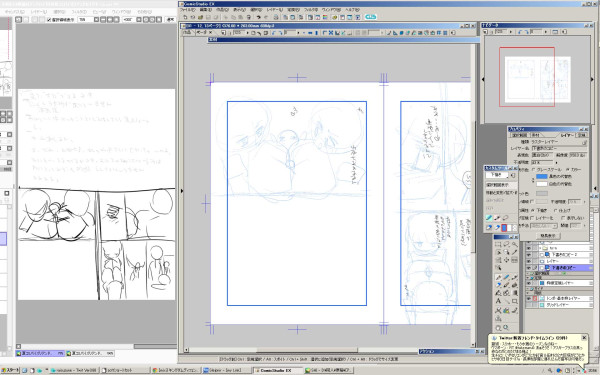Open the Navigator zoom dropdown arrow
Screen dimensions: 600x375
point(511,32)
